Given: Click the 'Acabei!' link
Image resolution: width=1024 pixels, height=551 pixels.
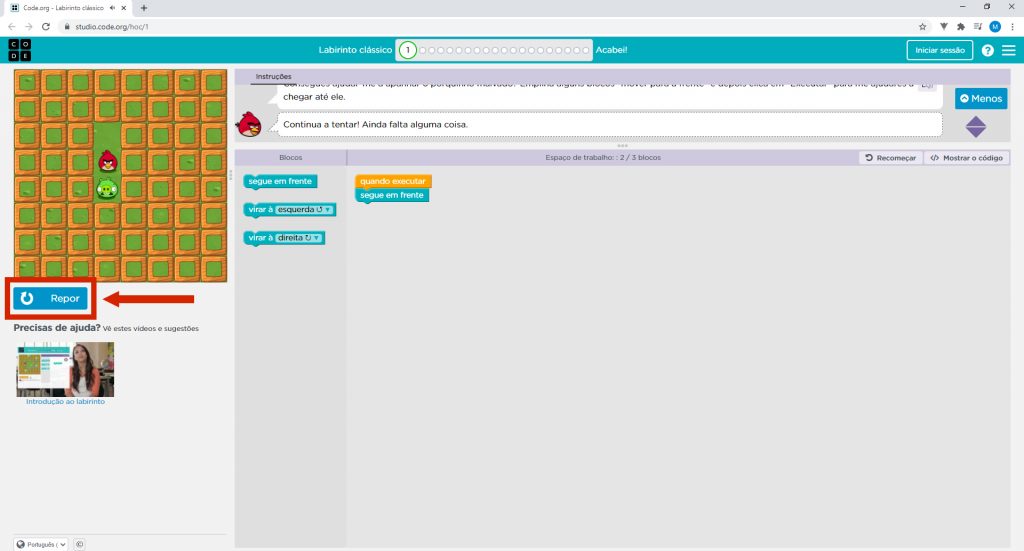Looking at the screenshot, I should 611,50.
